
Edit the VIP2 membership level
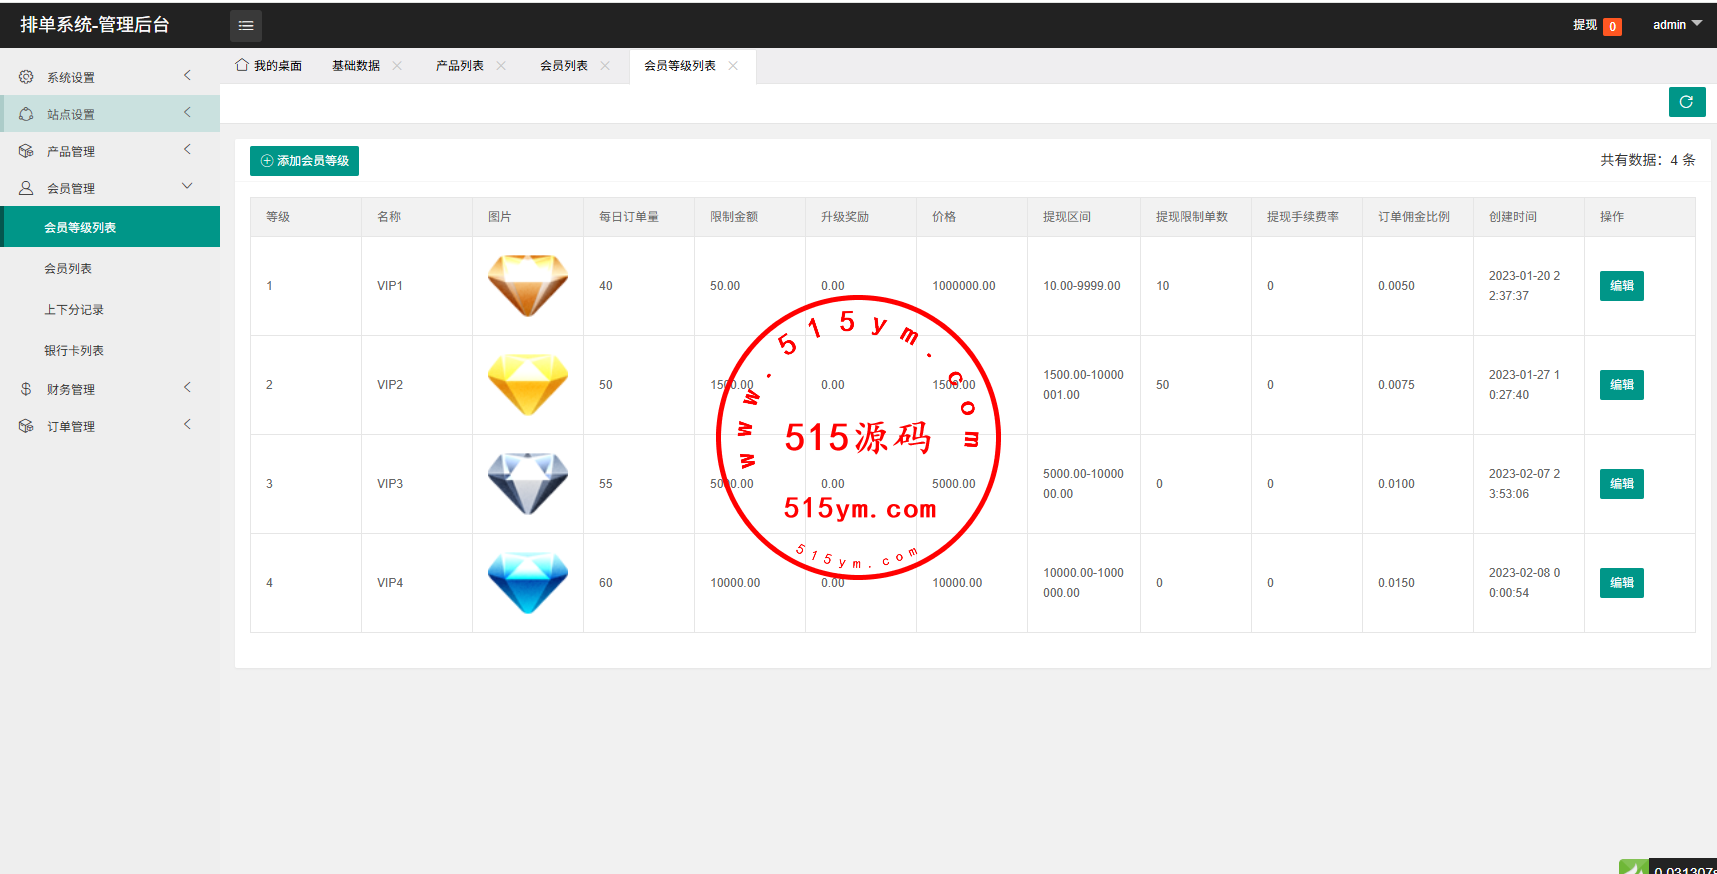tap(1621, 385)
